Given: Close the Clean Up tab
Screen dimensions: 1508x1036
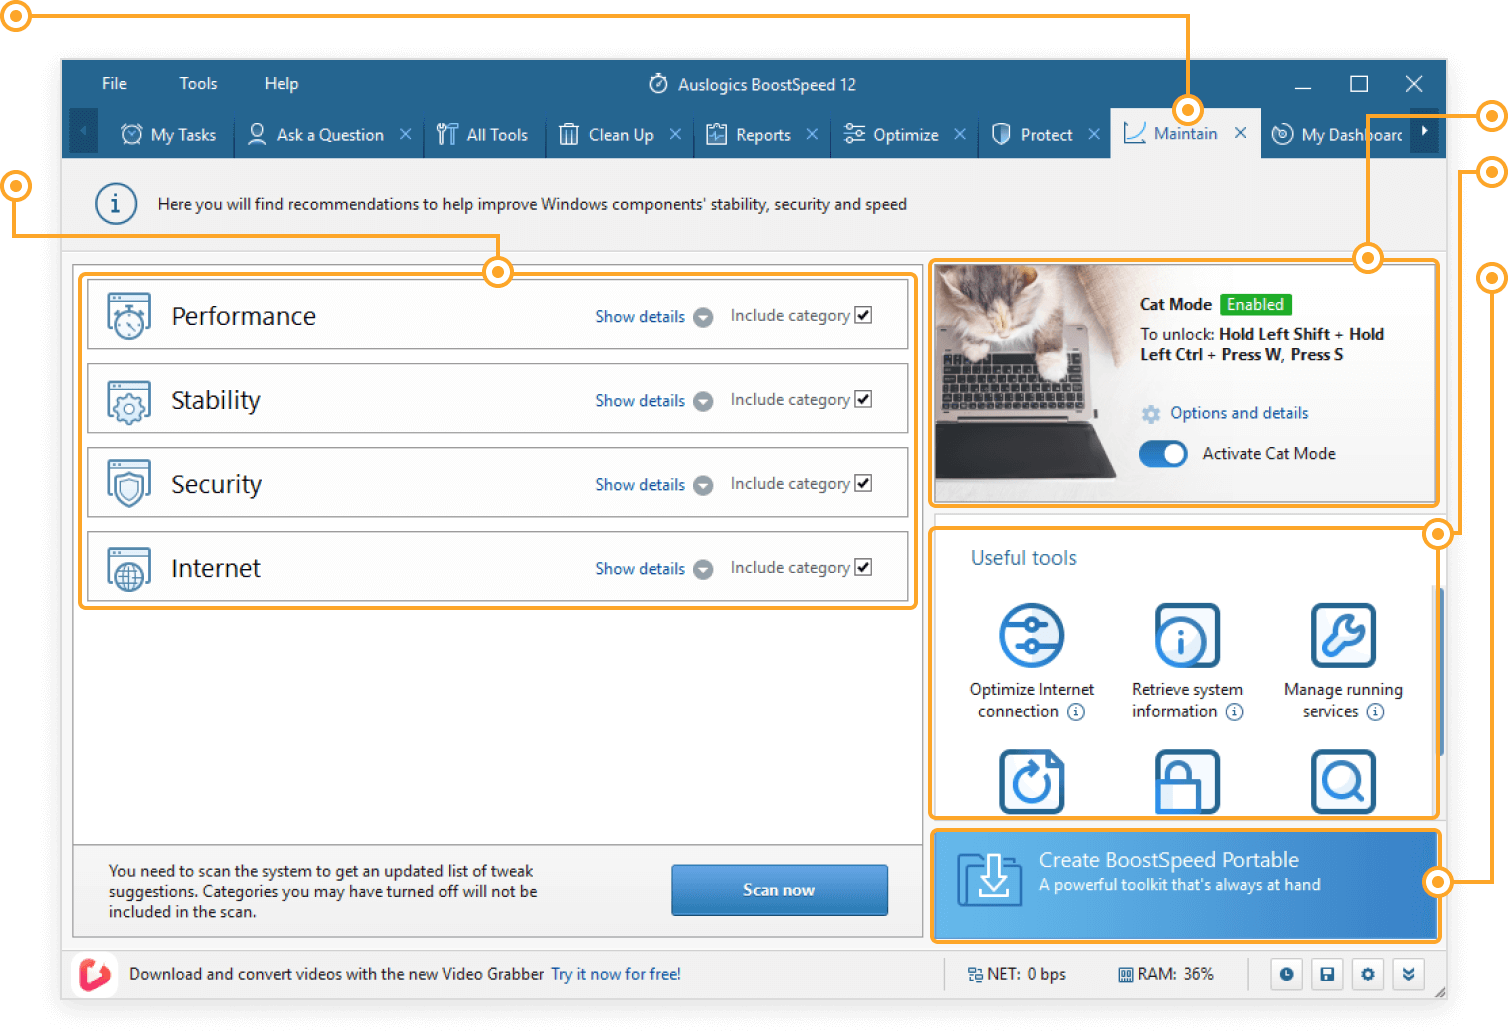Looking at the screenshot, I should 675,134.
